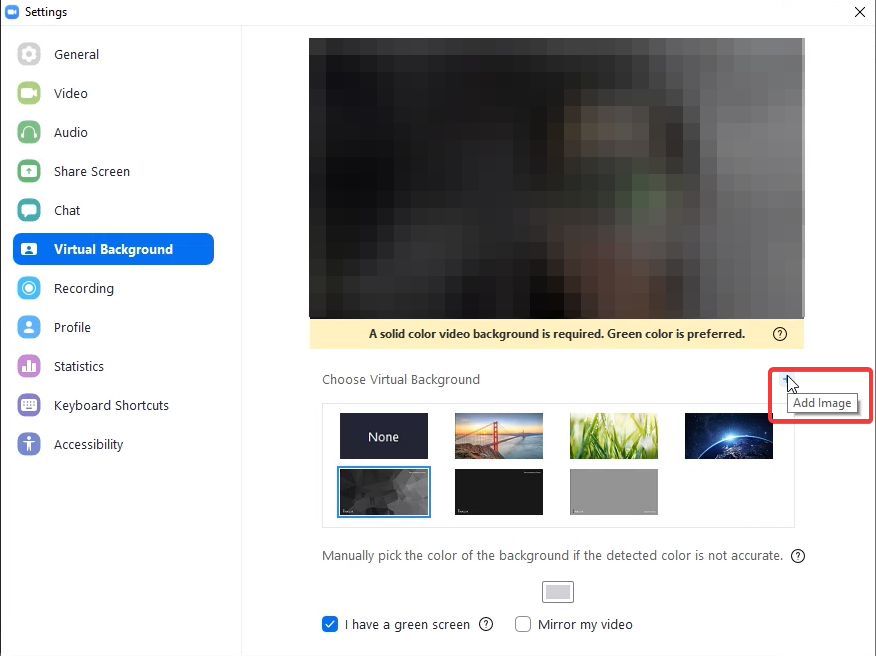Image resolution: width=876 pixels, height=656 pixels.
Task: Click the solid color background warning text
Action: coord(557,334)
